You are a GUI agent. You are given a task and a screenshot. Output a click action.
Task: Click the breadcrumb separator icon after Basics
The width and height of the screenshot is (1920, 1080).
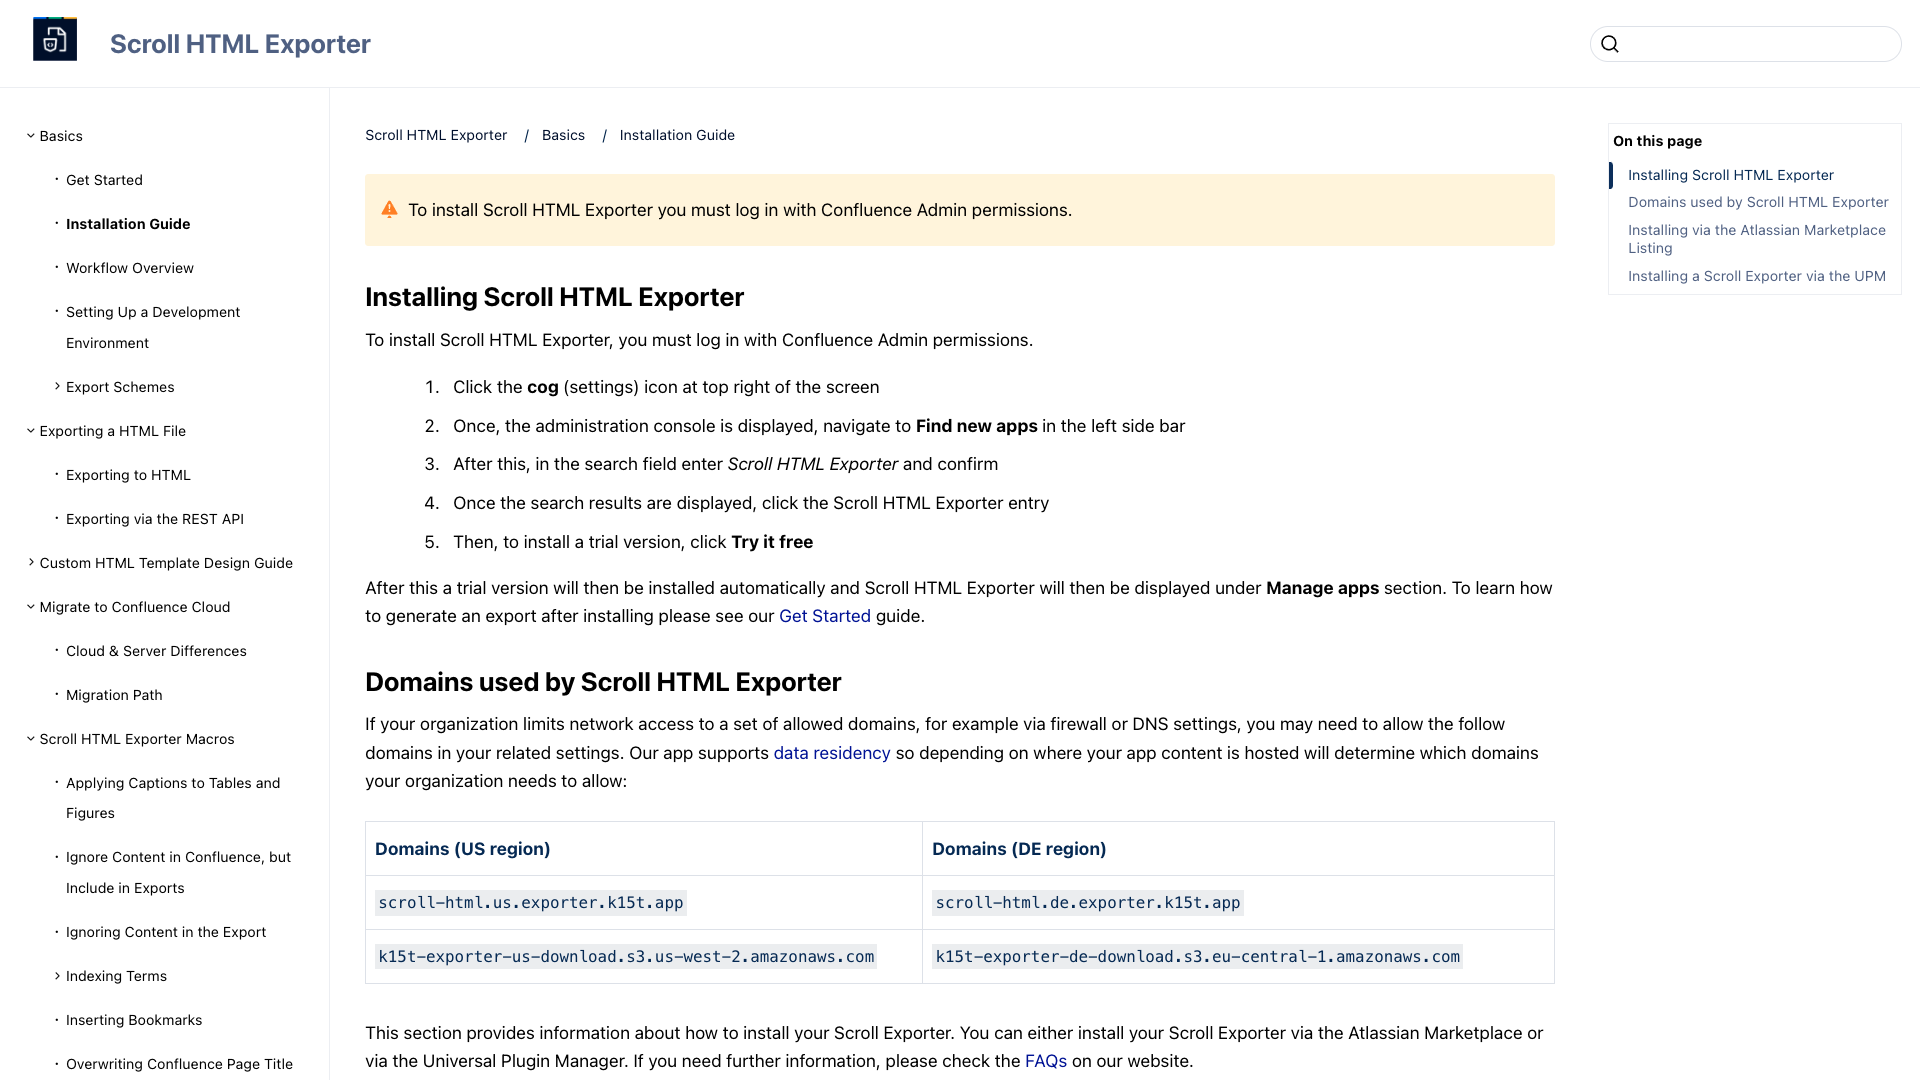click(x=603, y=135)
